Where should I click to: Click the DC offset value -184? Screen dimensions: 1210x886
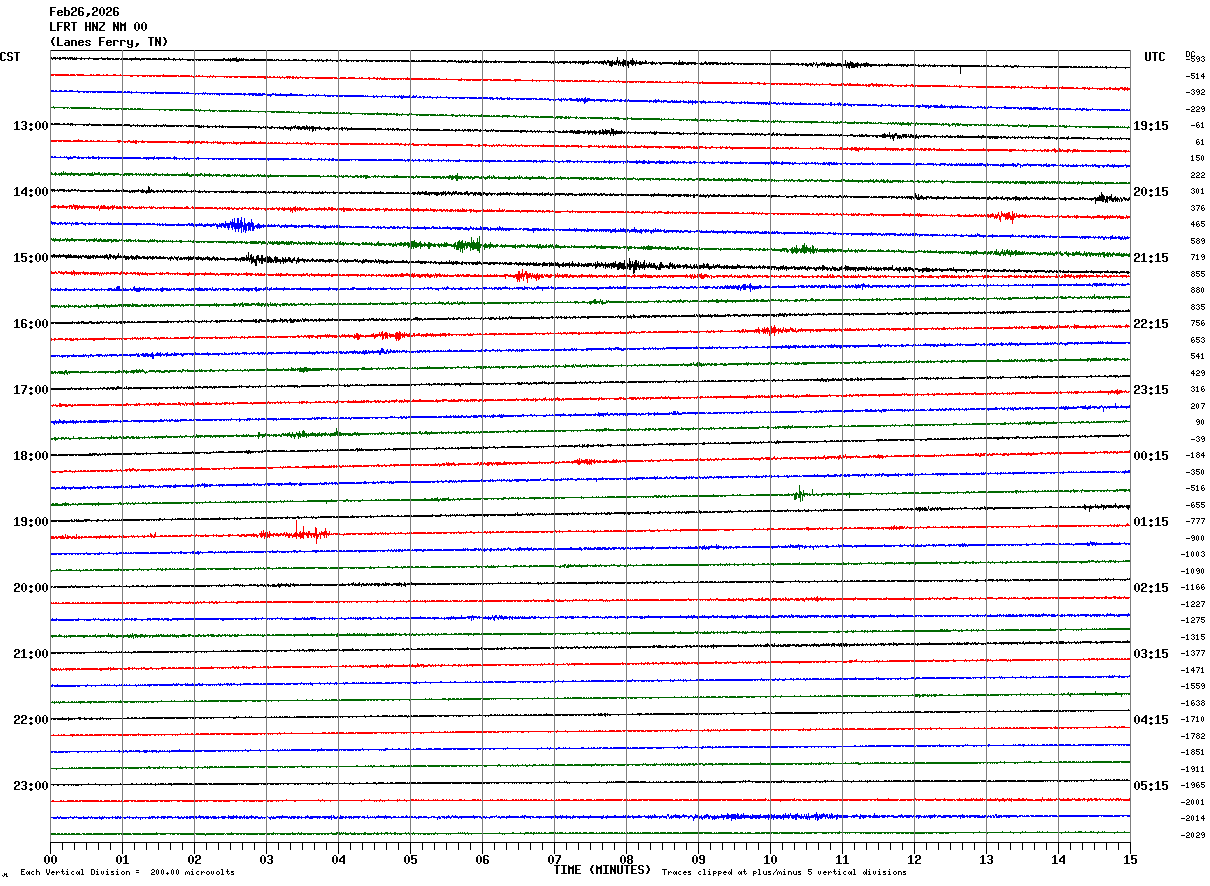(x=1195, y=456)
